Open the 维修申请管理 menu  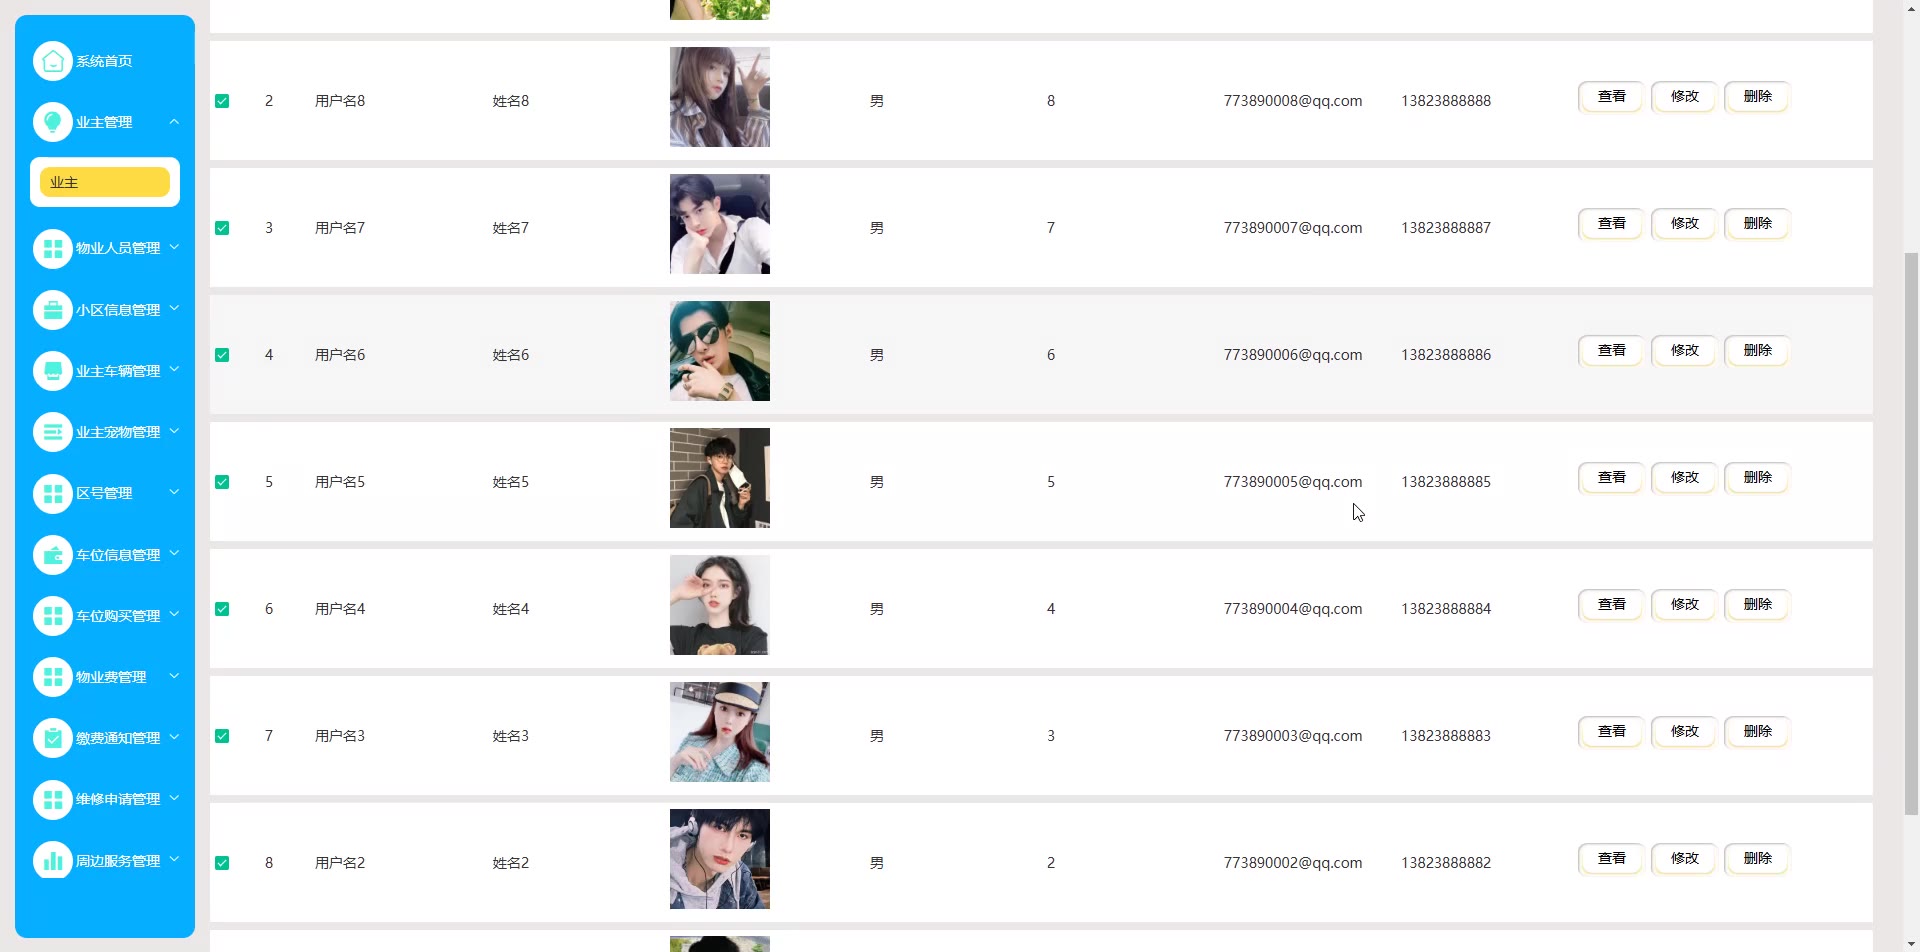[117, 799]
